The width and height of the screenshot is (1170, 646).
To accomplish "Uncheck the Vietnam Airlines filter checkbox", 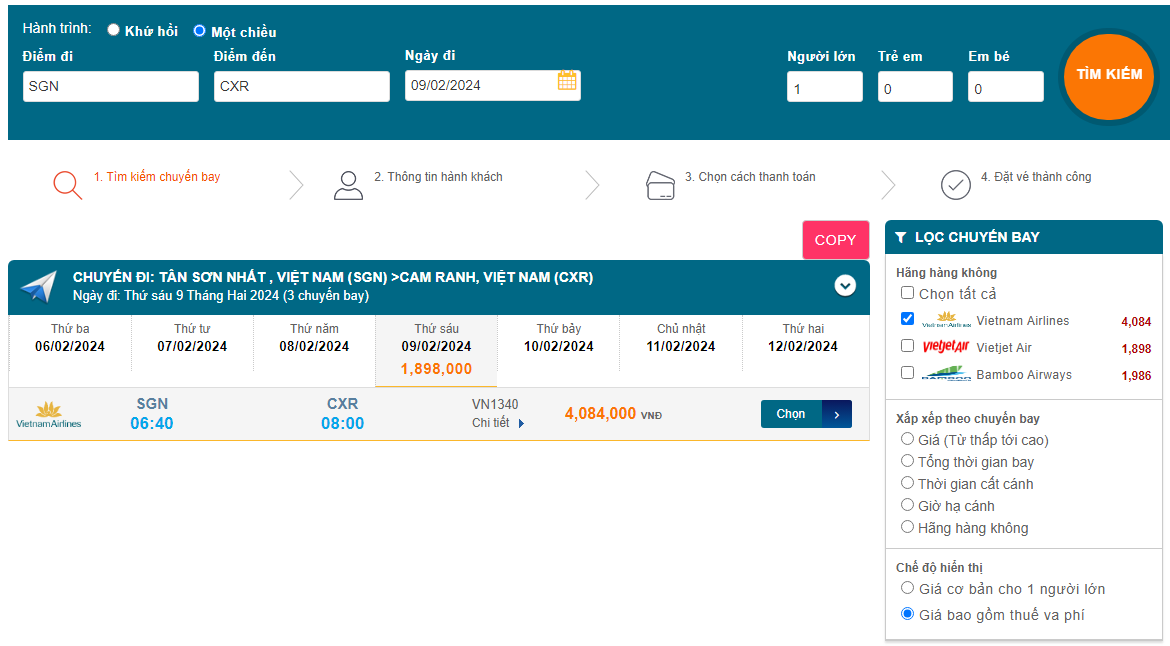I will (x=907, y=319).
